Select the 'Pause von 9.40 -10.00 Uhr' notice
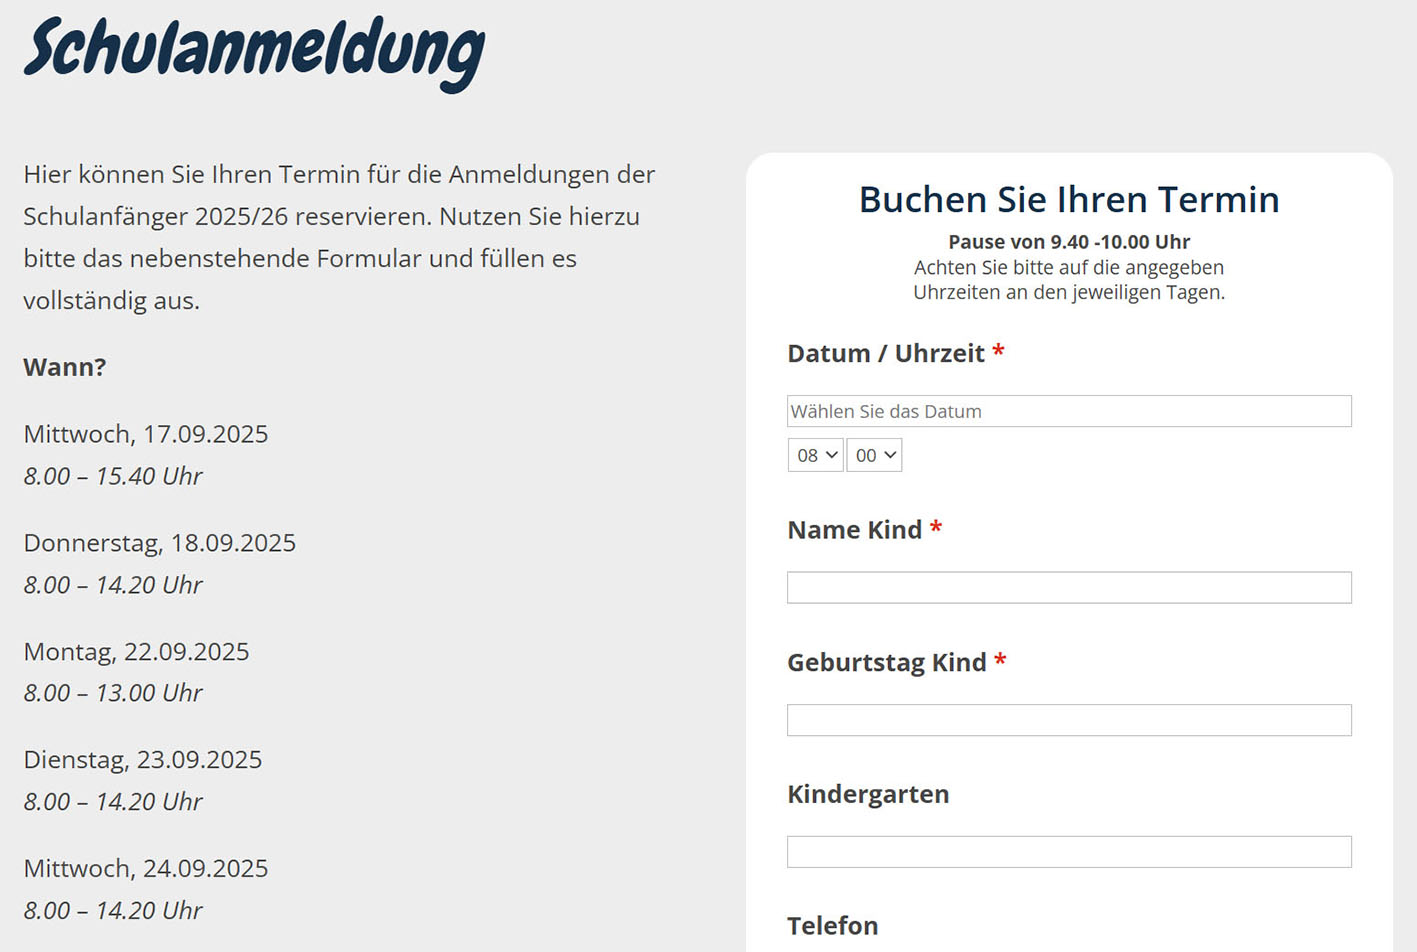The image size is (1417, 952). pos(1069,242)
